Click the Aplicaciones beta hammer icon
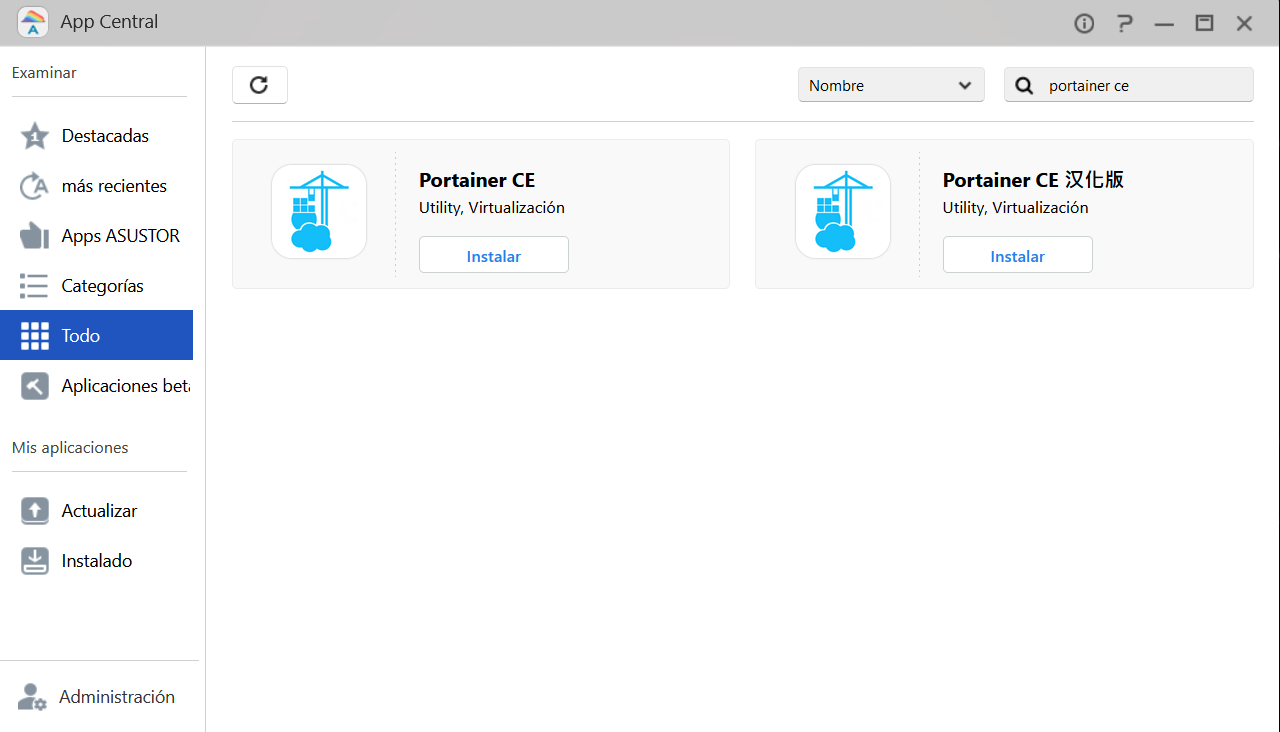 [35, 386]
